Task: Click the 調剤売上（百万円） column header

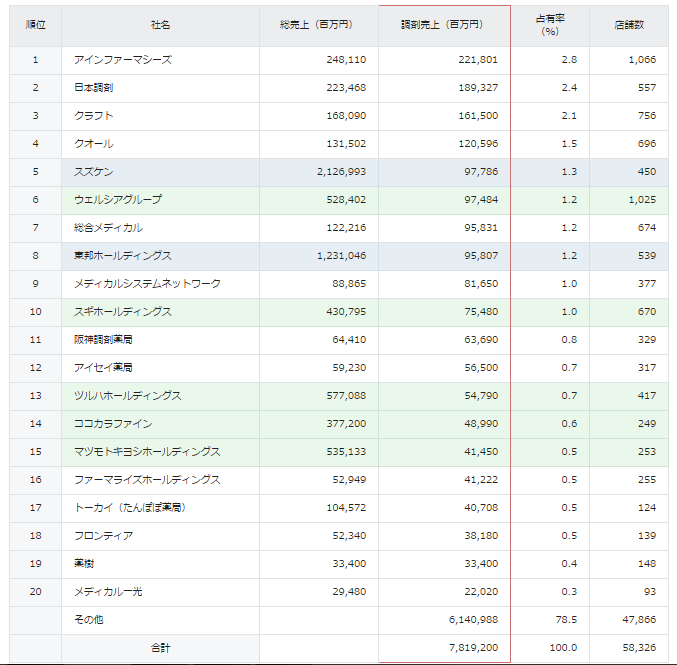Action: pos(444,25)
